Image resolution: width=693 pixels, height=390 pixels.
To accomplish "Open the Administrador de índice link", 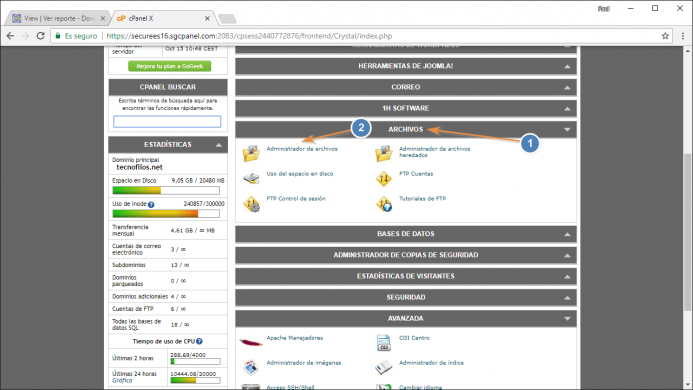I will coord(431,363).
